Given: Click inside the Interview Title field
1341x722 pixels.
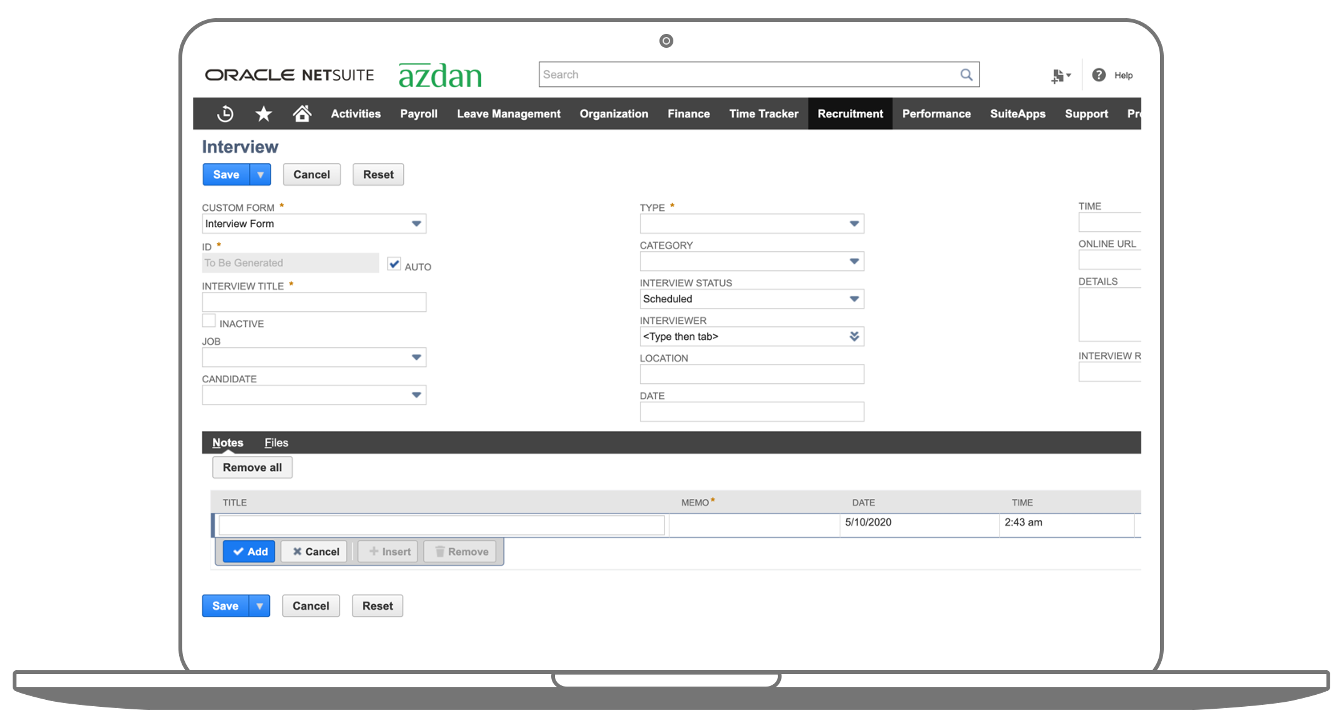Looking at the screenshot, I should click(313, 301).
